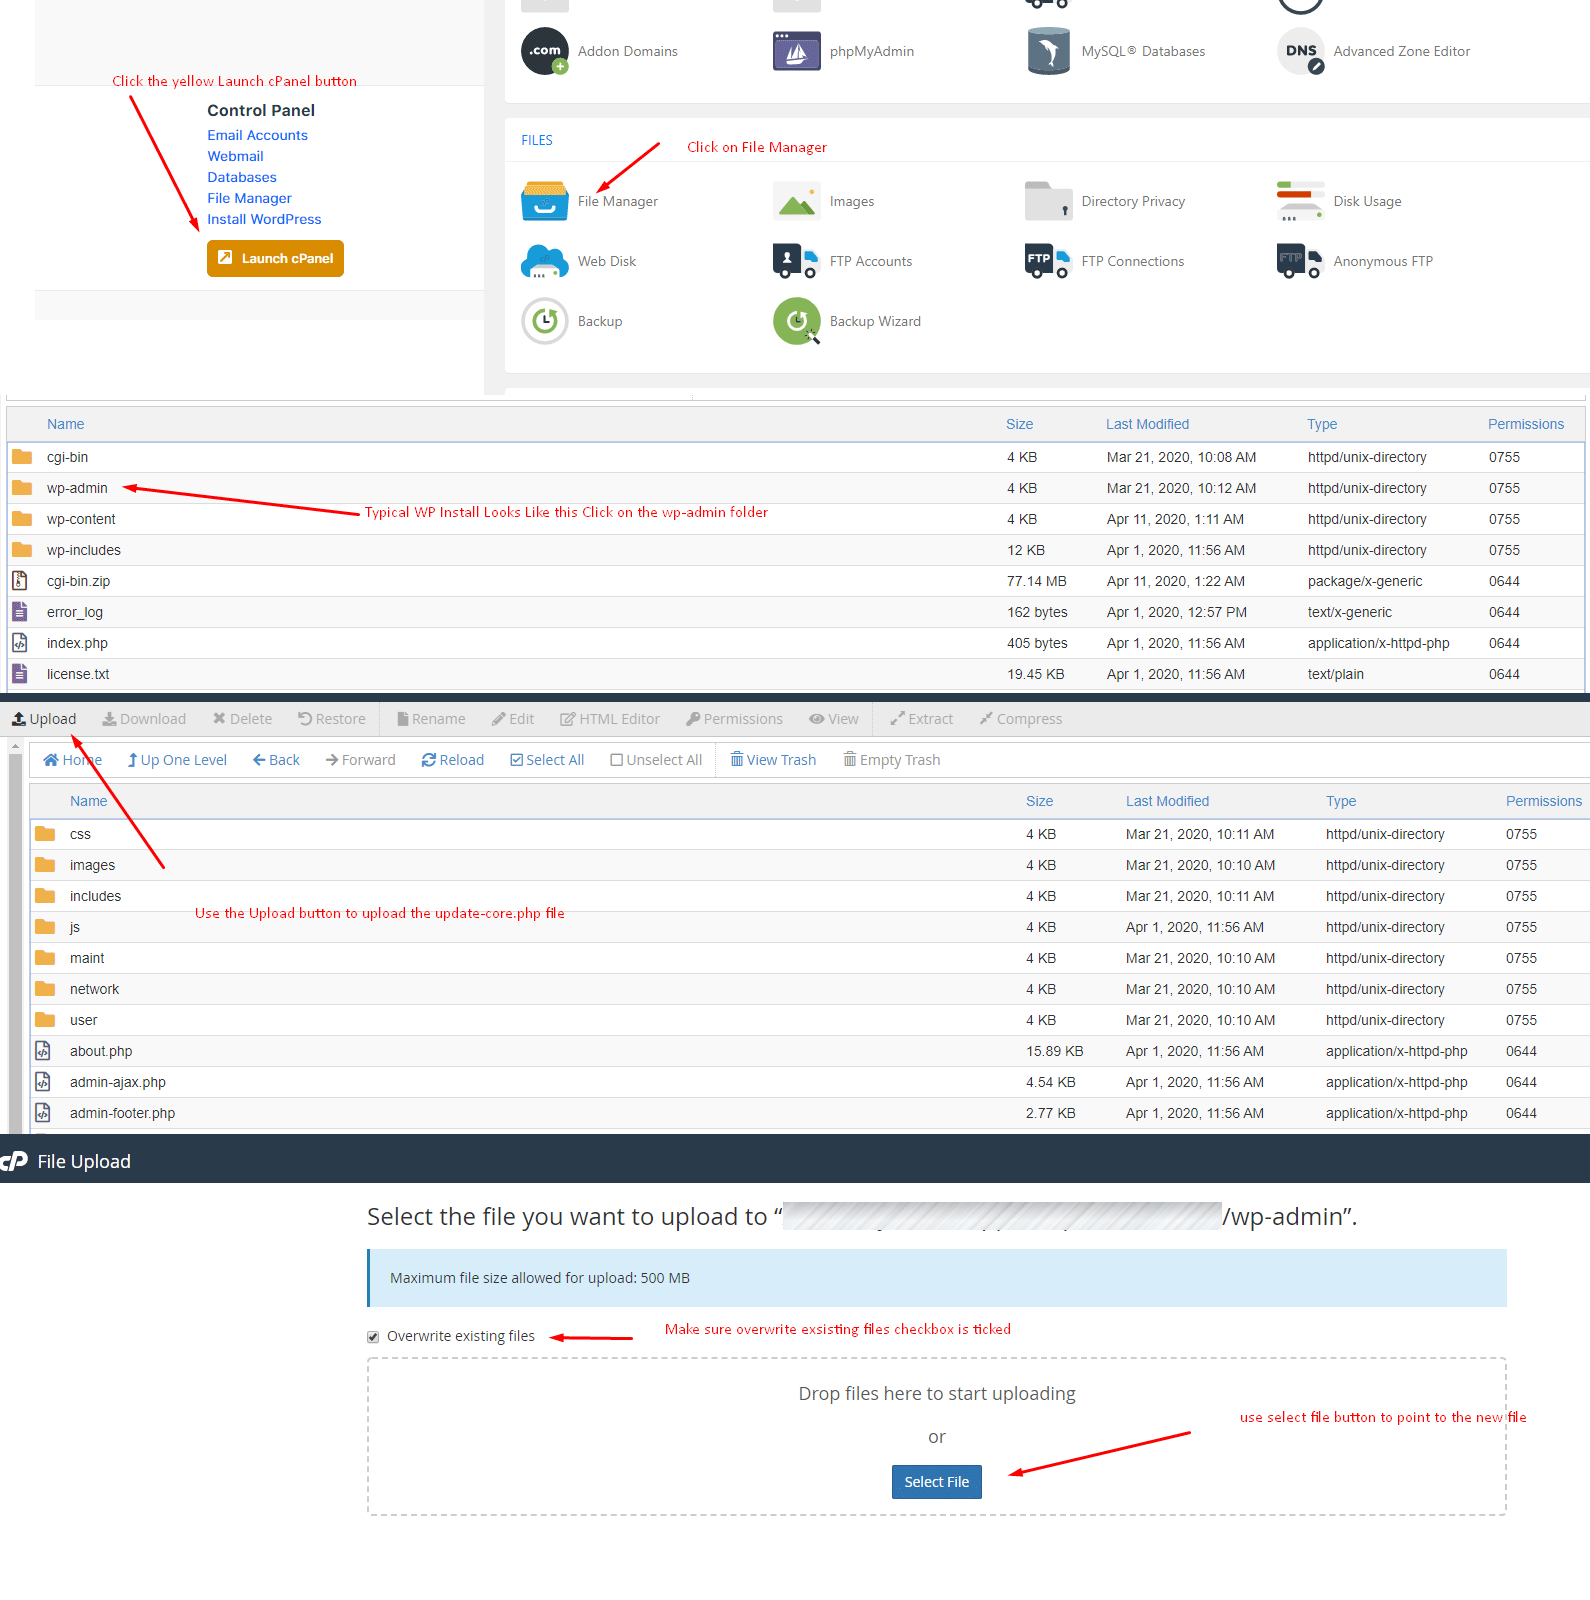The height and width of the screenshot is (1600, 1590).
Task: Click Restore in the toolbar
Action: pyautogui.click(x=332, y=719)
